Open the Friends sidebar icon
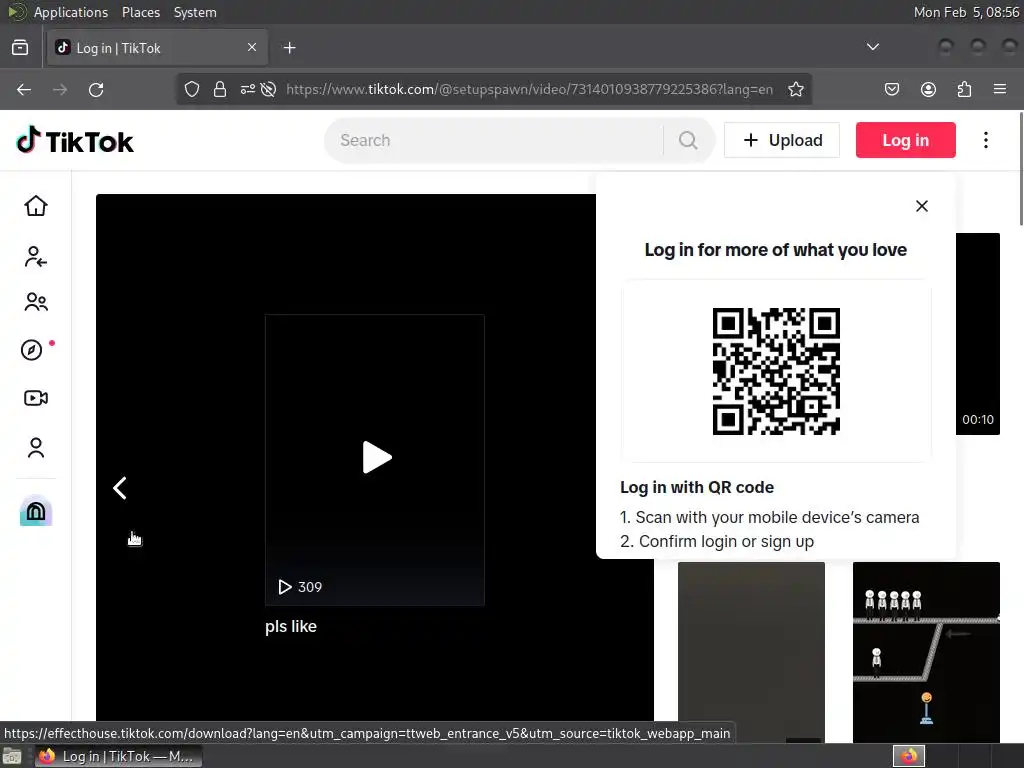 click(x=36, y=302)
